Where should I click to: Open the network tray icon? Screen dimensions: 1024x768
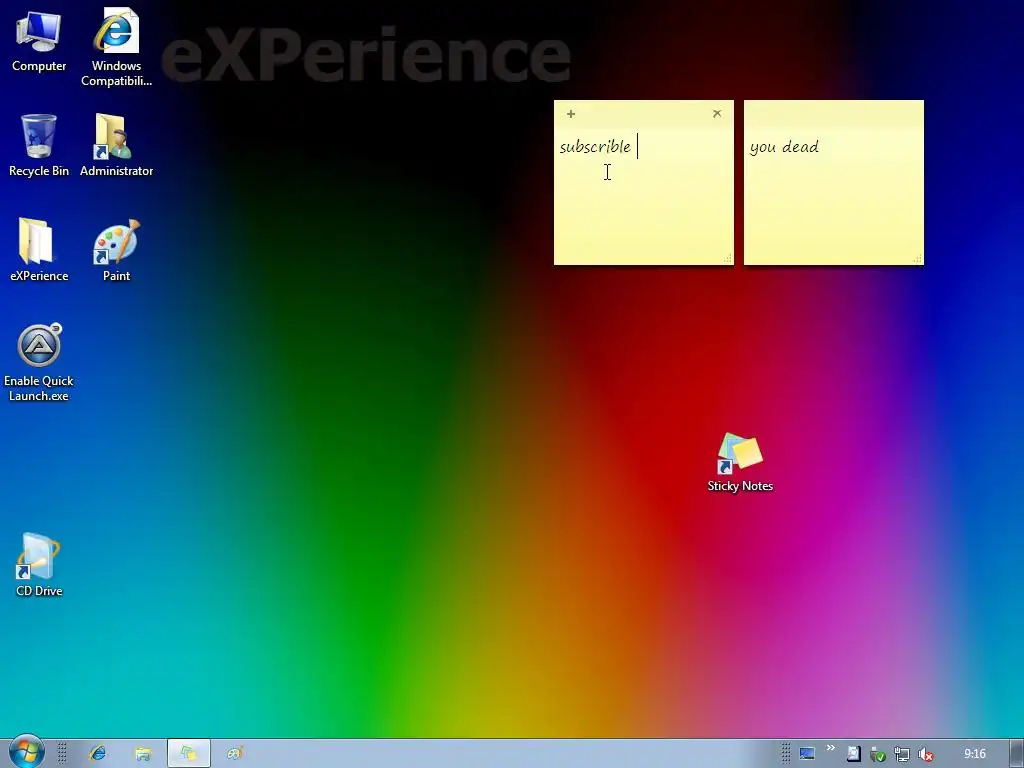[902, 755]
